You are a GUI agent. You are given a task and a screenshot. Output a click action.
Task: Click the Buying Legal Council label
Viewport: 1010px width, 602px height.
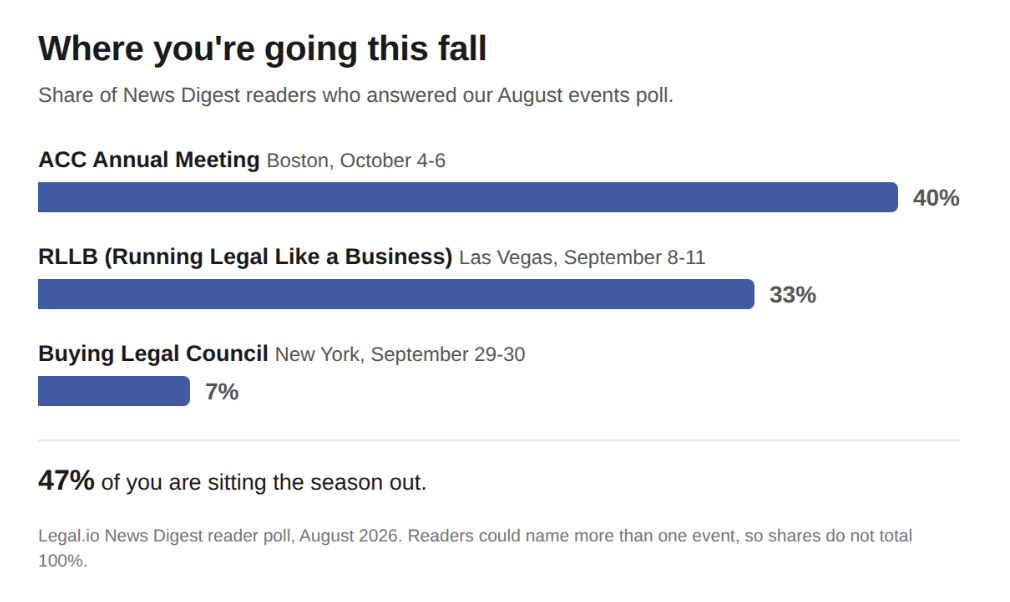tap(153, 353)
